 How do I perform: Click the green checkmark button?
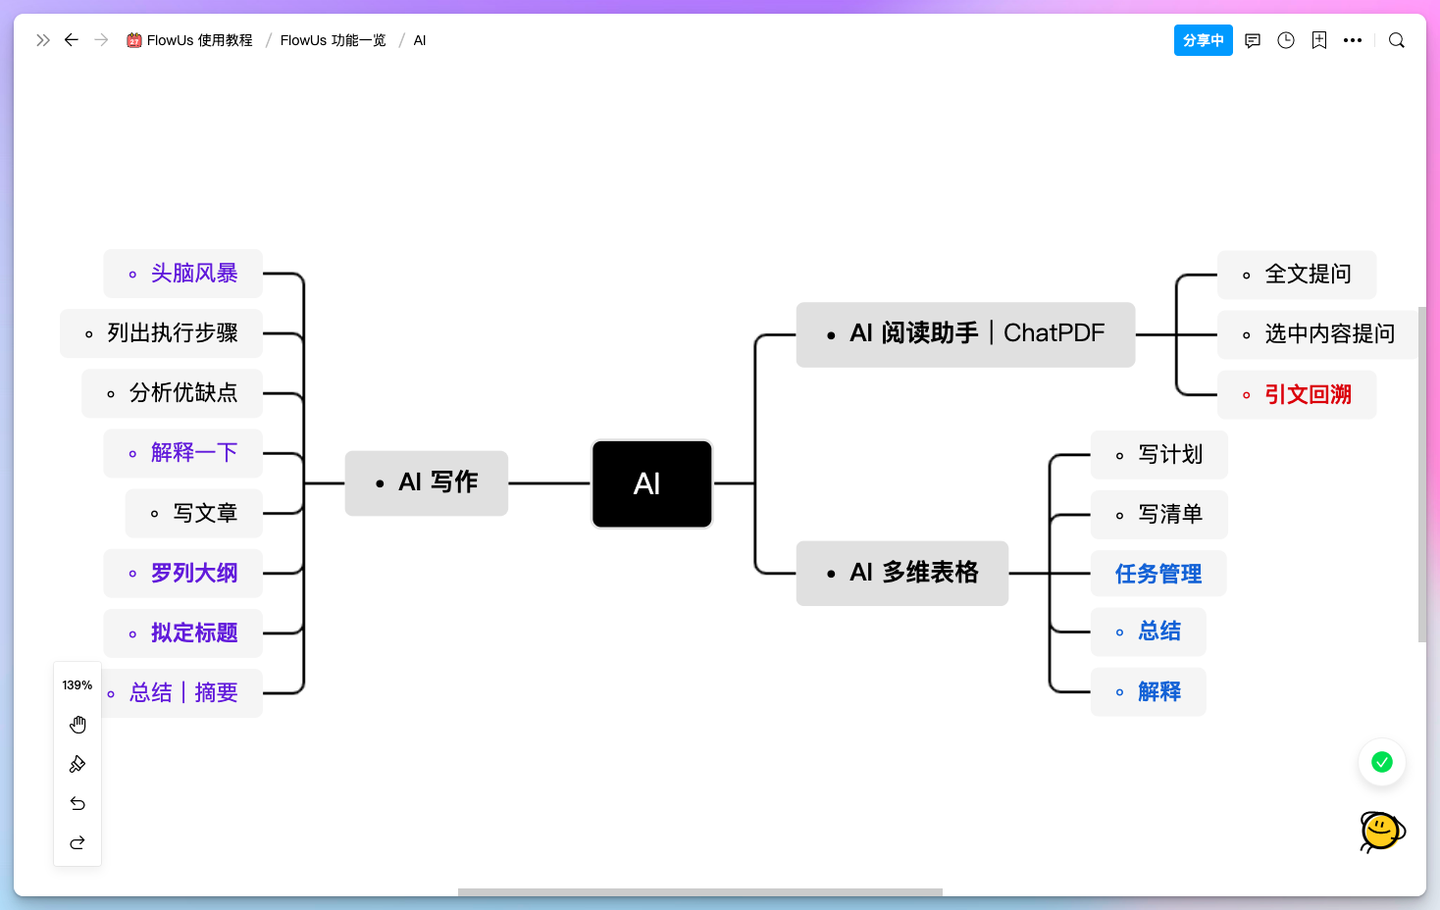point(1381,762)
